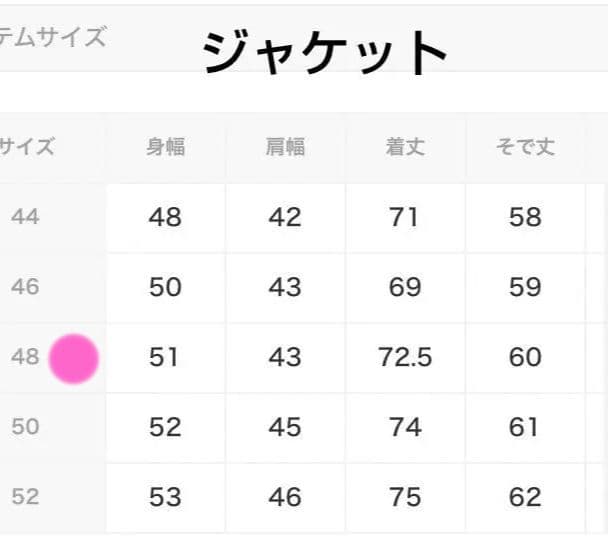Select the 肩幅 column header

point(285,148)
